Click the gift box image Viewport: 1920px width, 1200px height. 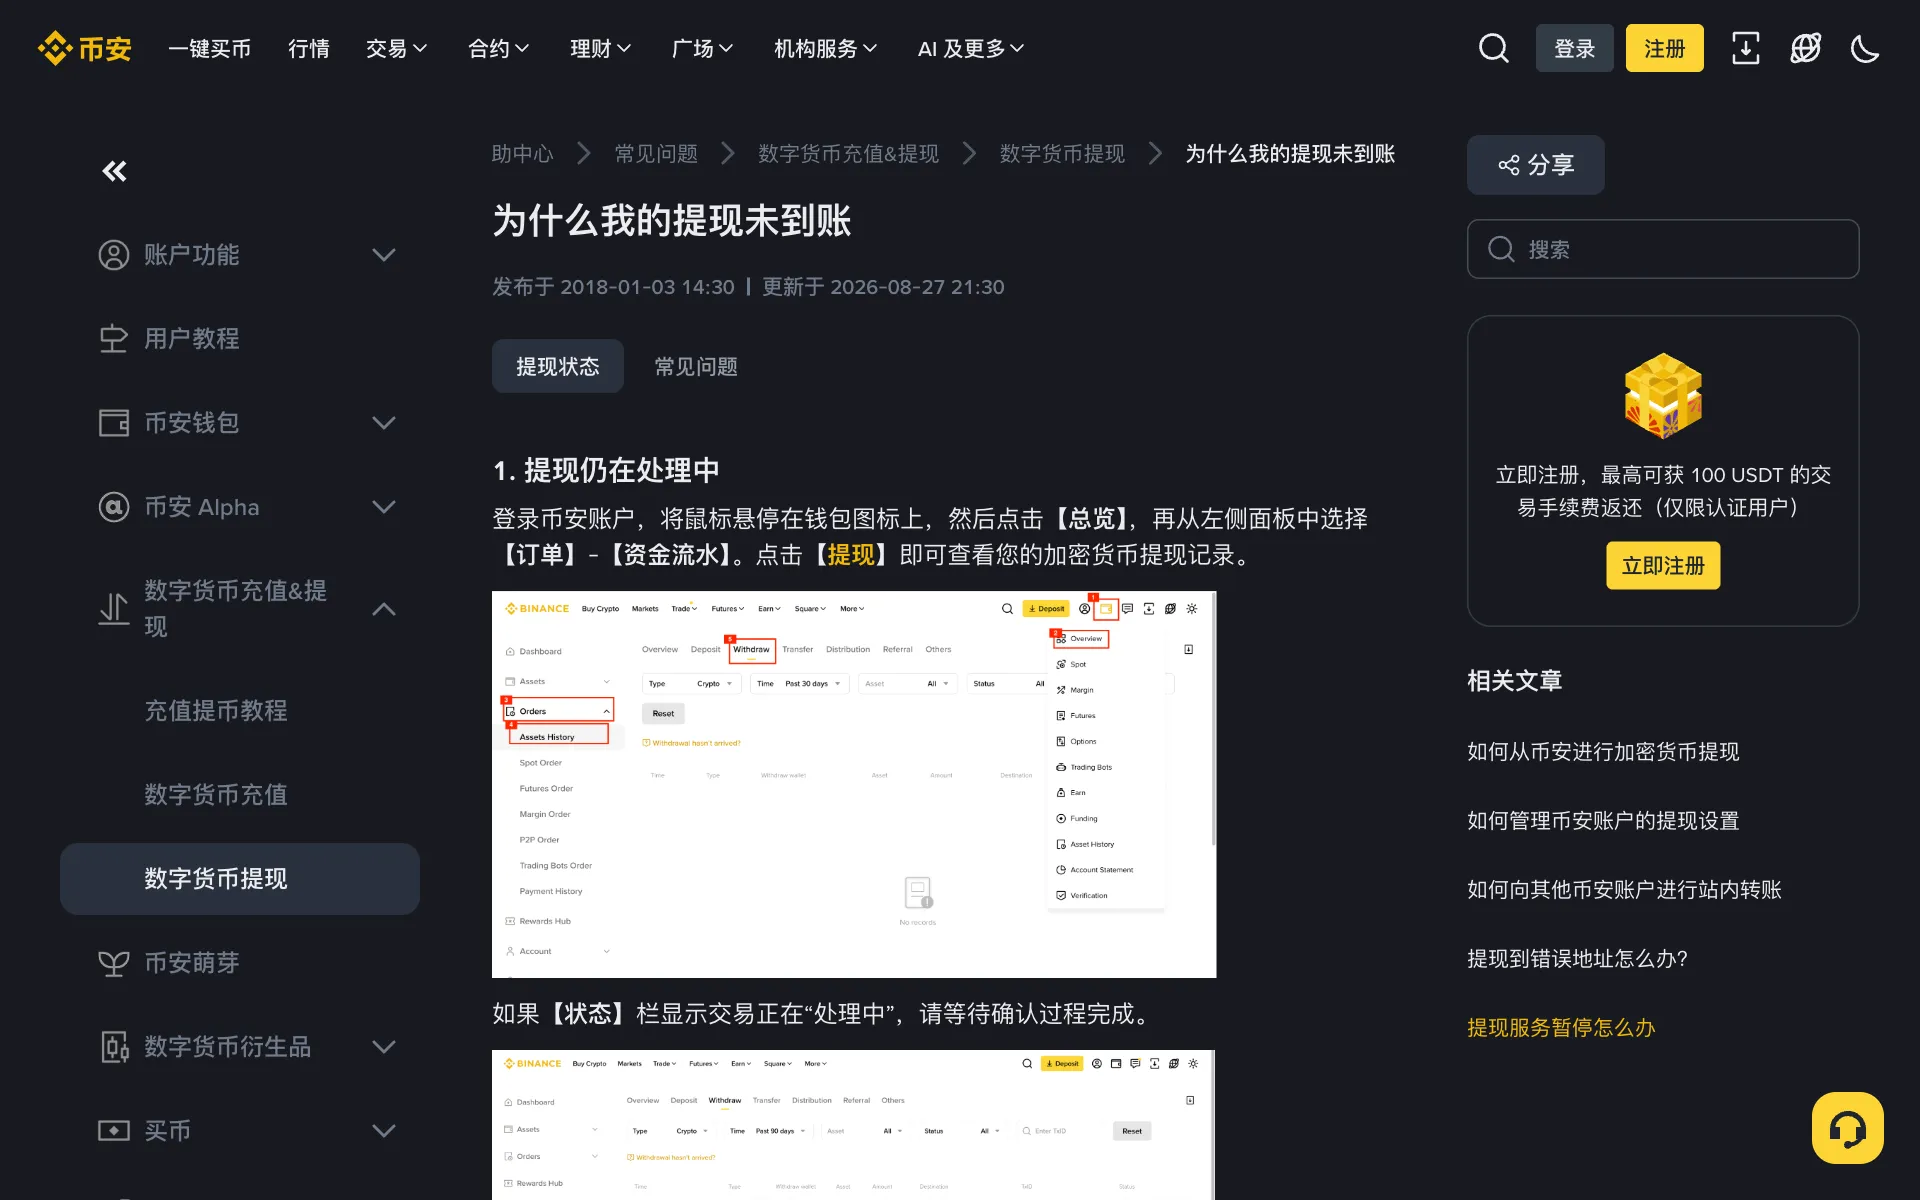point(1663,395)
